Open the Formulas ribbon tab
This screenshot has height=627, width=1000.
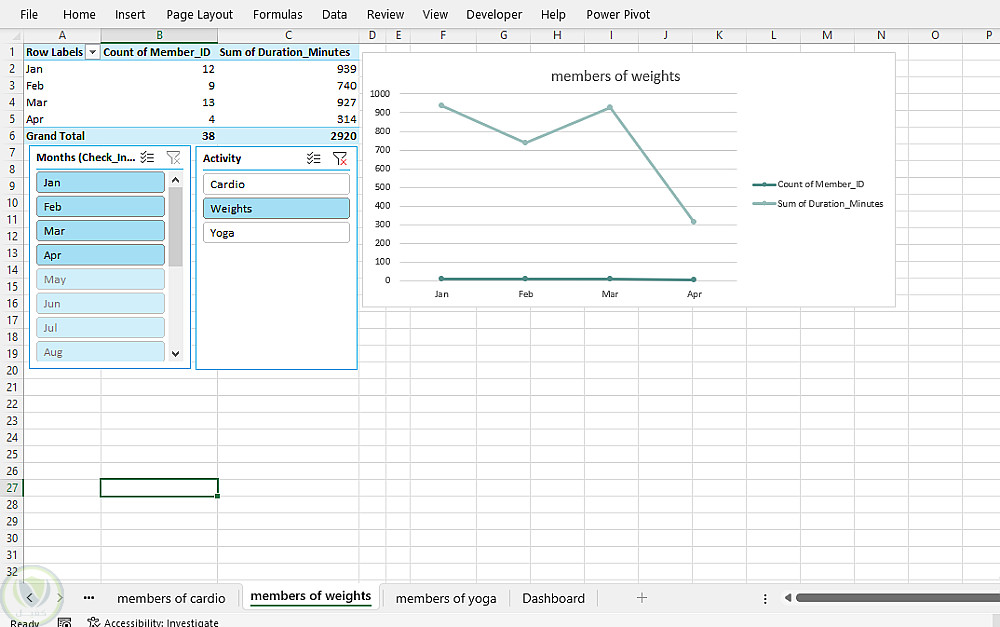coord(277,14)
